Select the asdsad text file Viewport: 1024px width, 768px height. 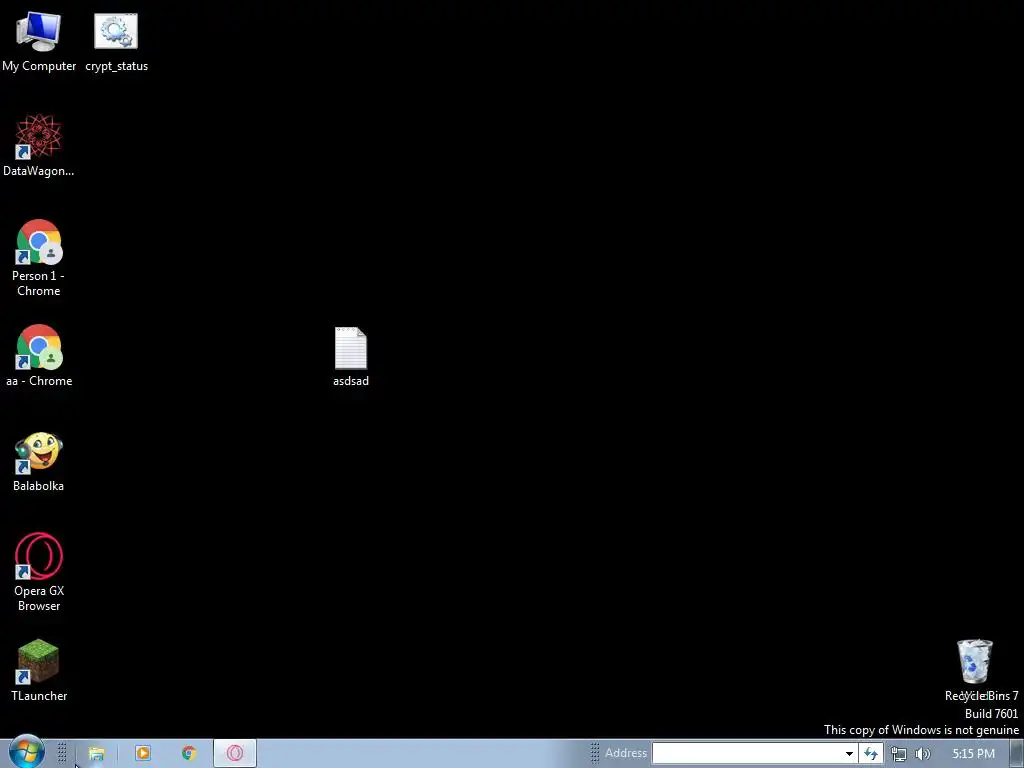[351, 357]
